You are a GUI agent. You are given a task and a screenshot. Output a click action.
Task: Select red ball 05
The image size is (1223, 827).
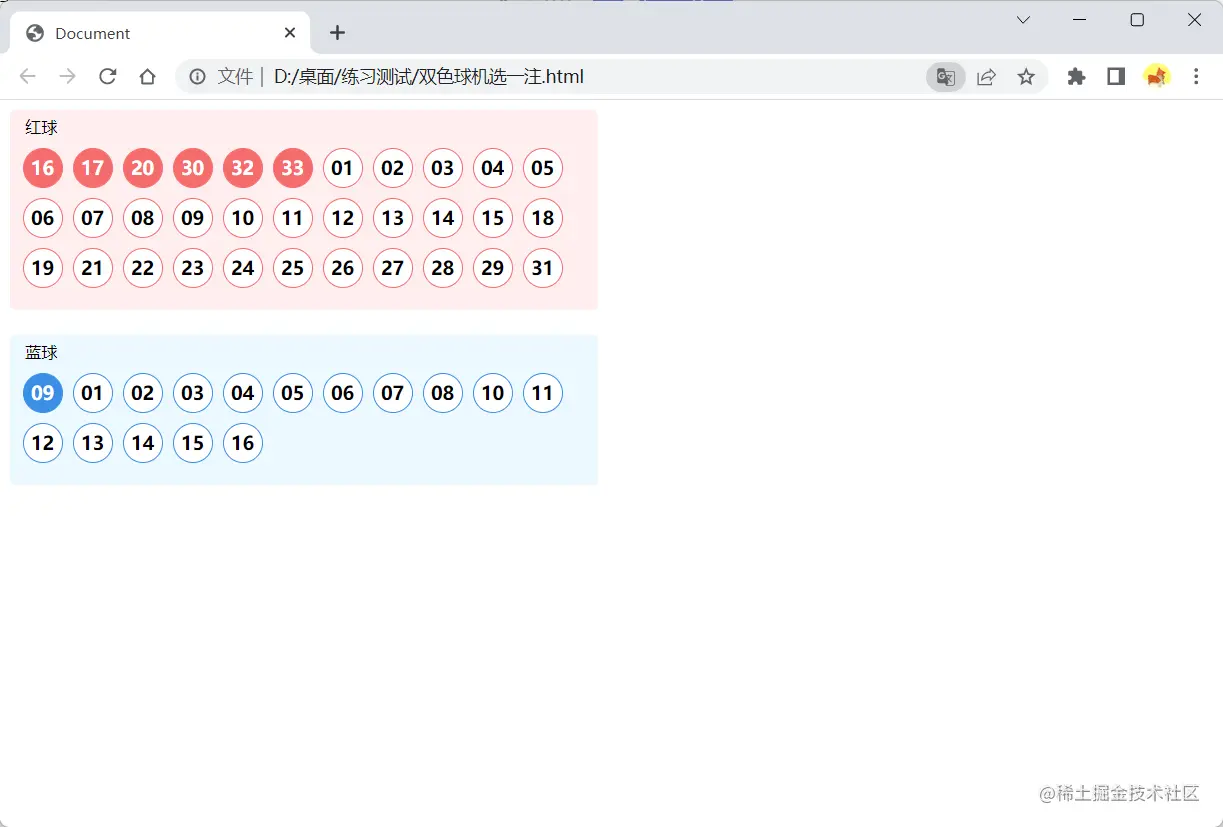[x=543, y=168]
